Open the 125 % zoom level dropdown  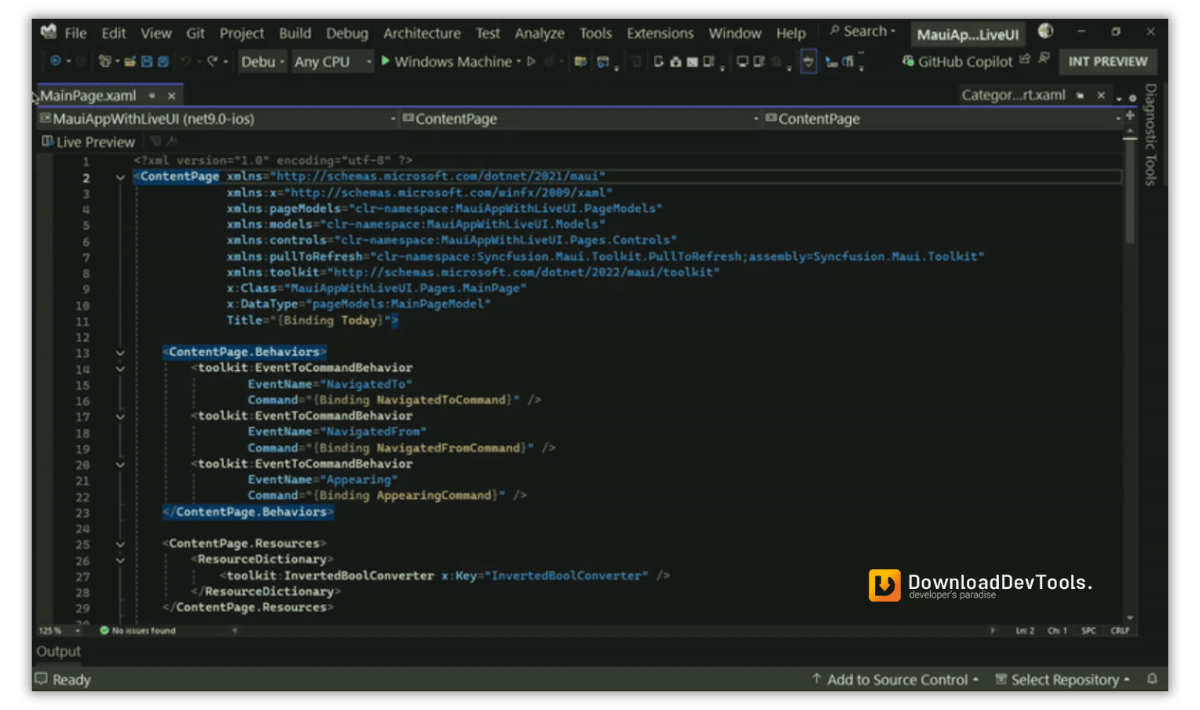[x=62, y=631]
